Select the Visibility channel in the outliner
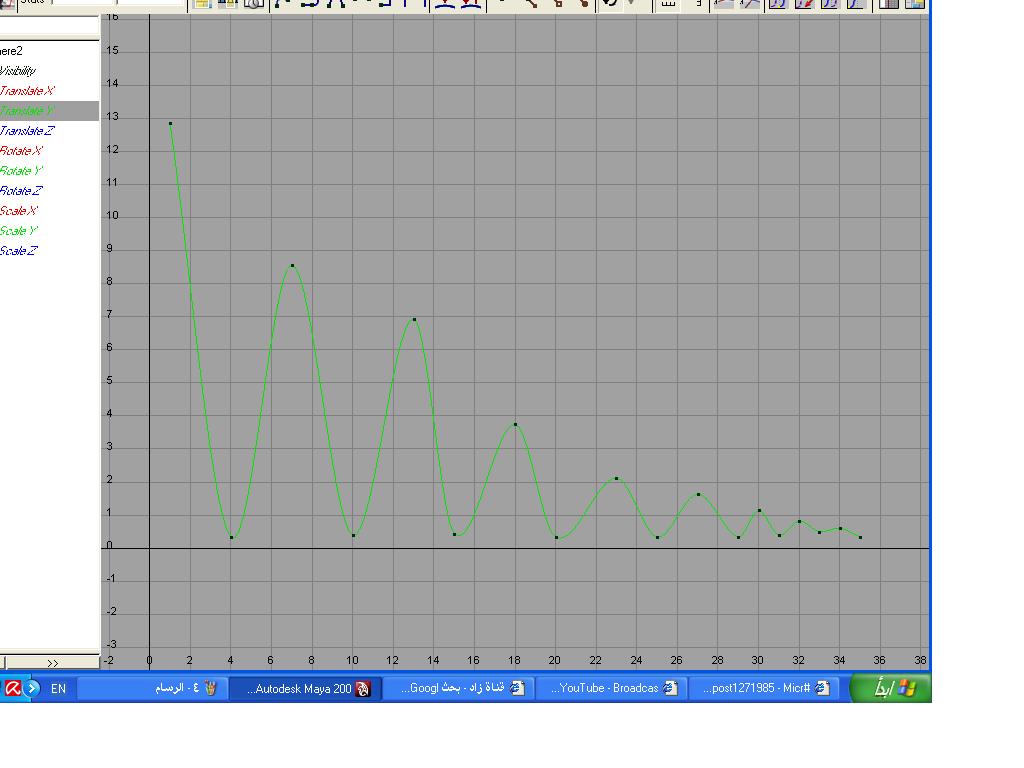This screenshot has height=768, width=1024. coord(18,71)
